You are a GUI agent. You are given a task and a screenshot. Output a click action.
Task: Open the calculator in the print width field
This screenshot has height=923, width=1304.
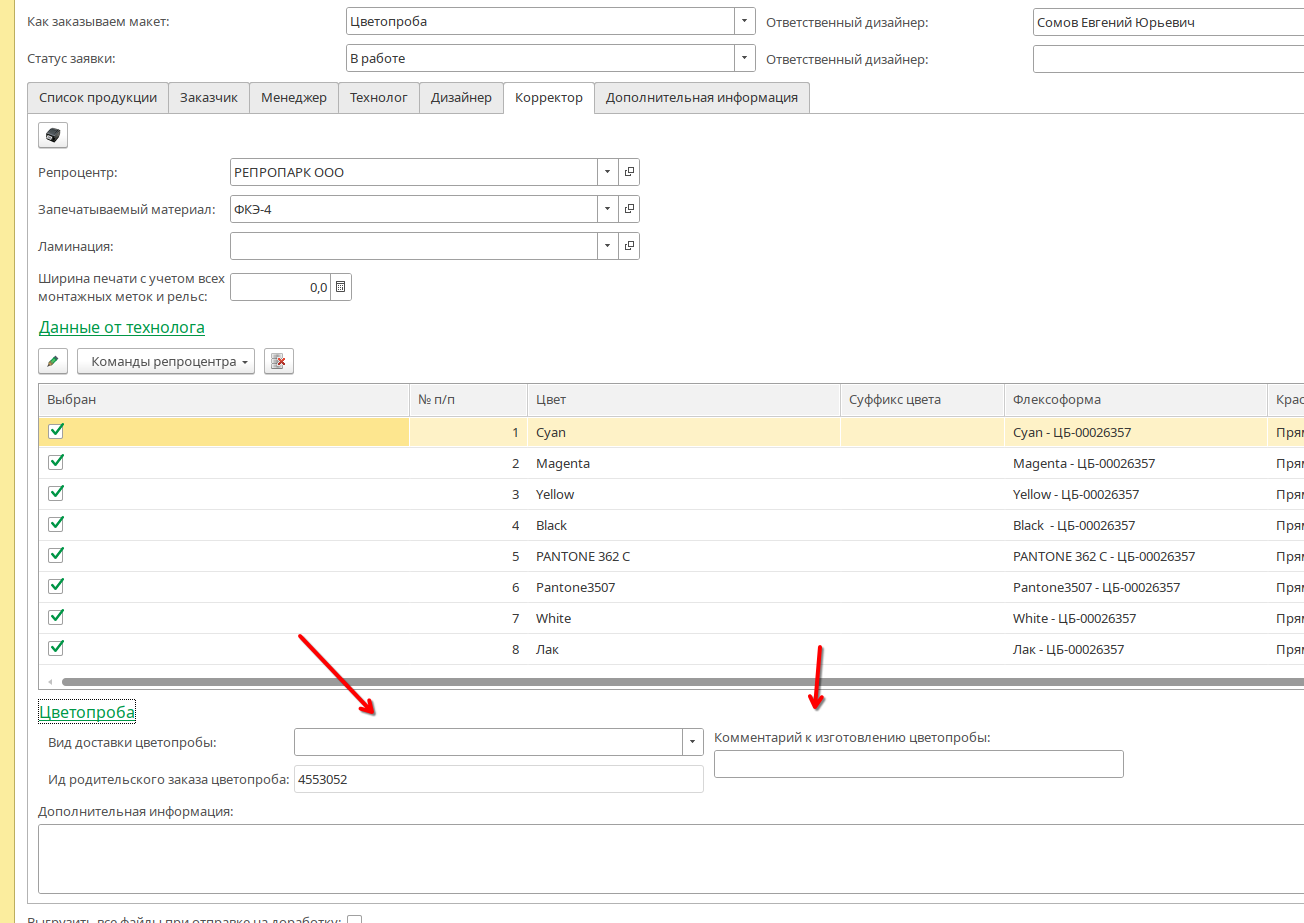(340, 288)
